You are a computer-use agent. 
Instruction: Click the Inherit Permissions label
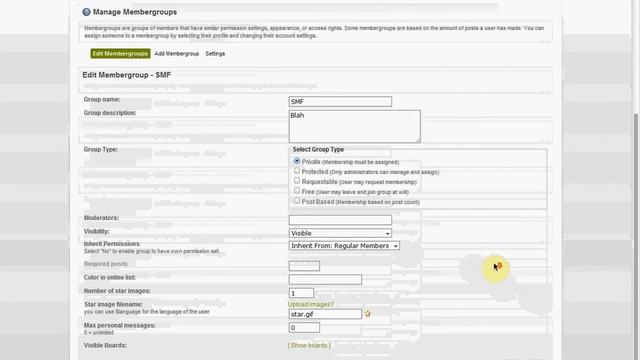tap(112, 244)
